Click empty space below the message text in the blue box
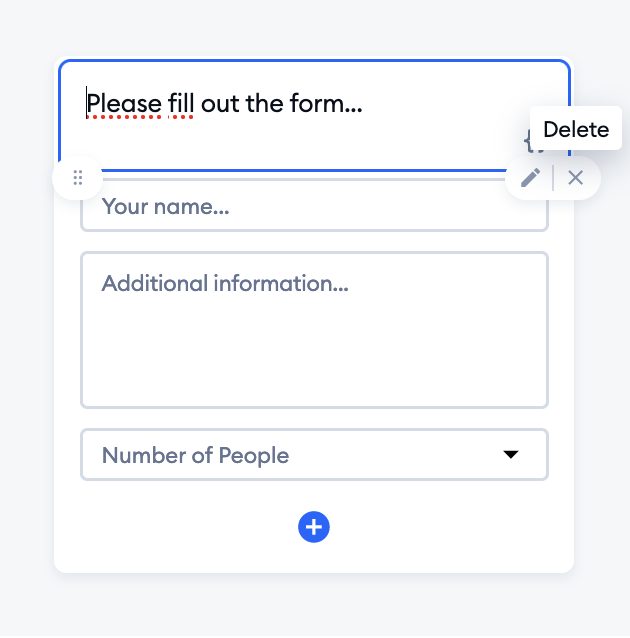 285,144
